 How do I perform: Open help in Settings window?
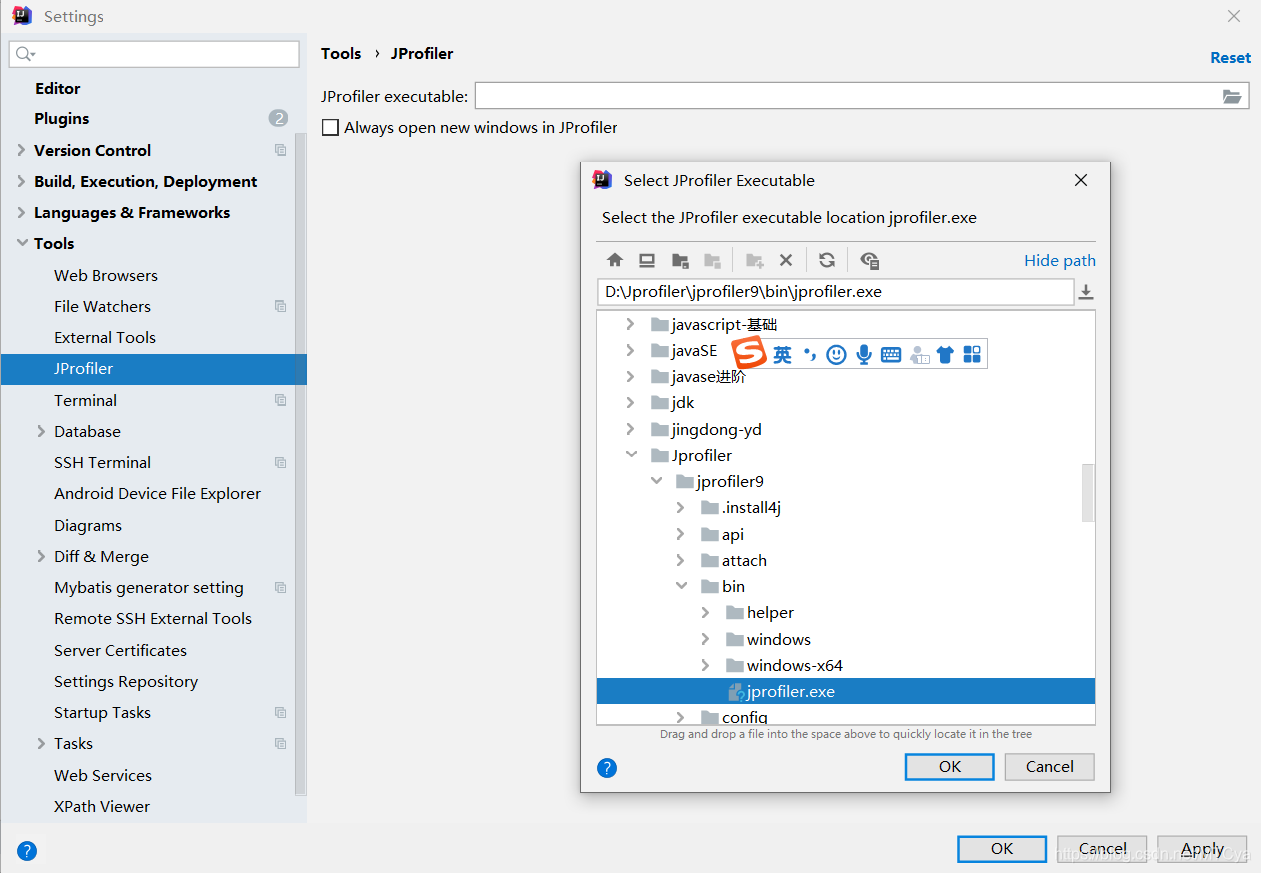pos(27,851)
